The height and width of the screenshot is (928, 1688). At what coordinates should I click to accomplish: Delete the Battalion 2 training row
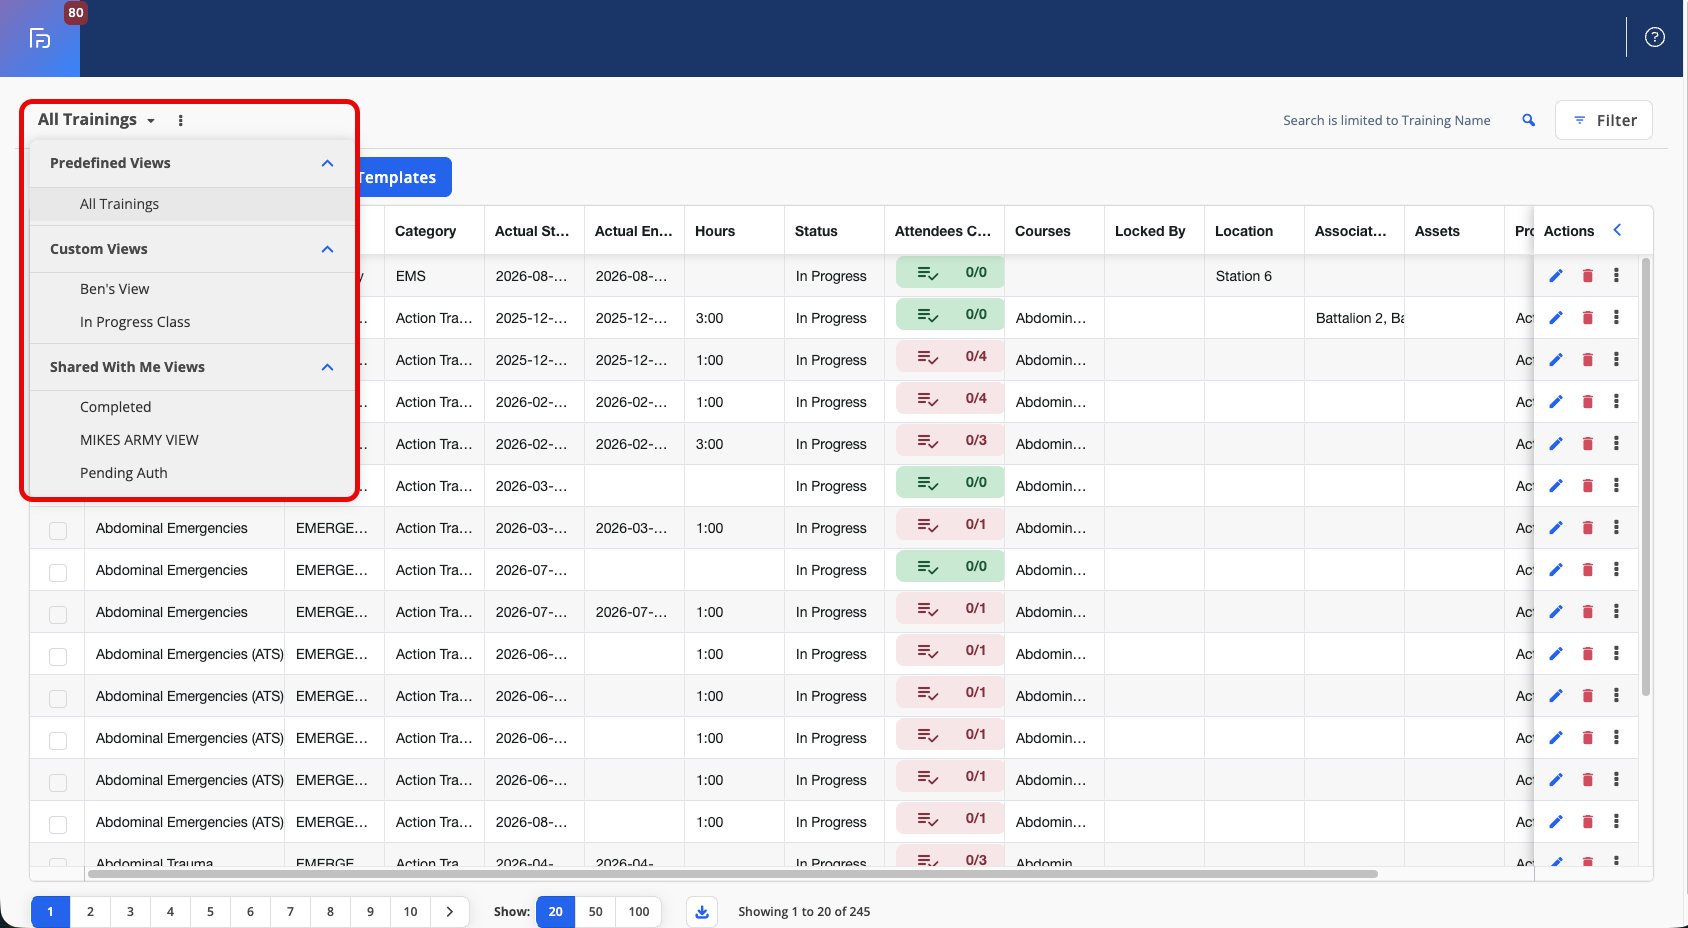[1588, 318]
